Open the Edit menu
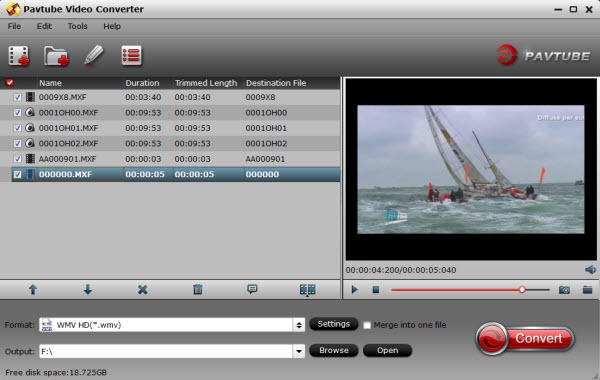The width and height of the screenshot is (600, 380). 44,26
